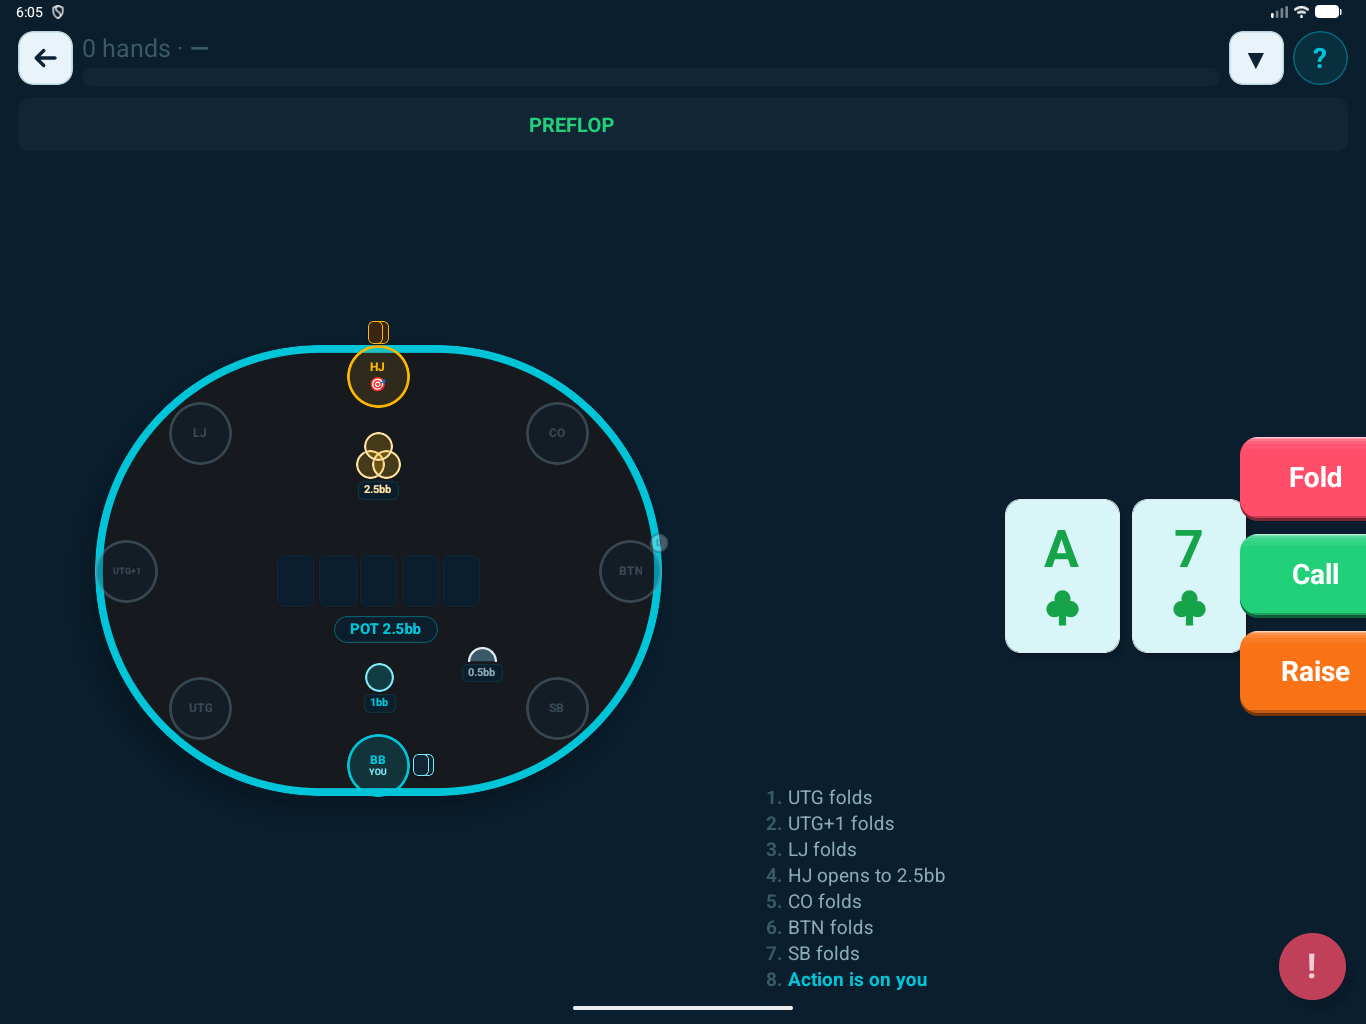Screen dimensions: 1366x1024
Task: Tap the Ace of clubs card
Action: [x=1062, y=576]
